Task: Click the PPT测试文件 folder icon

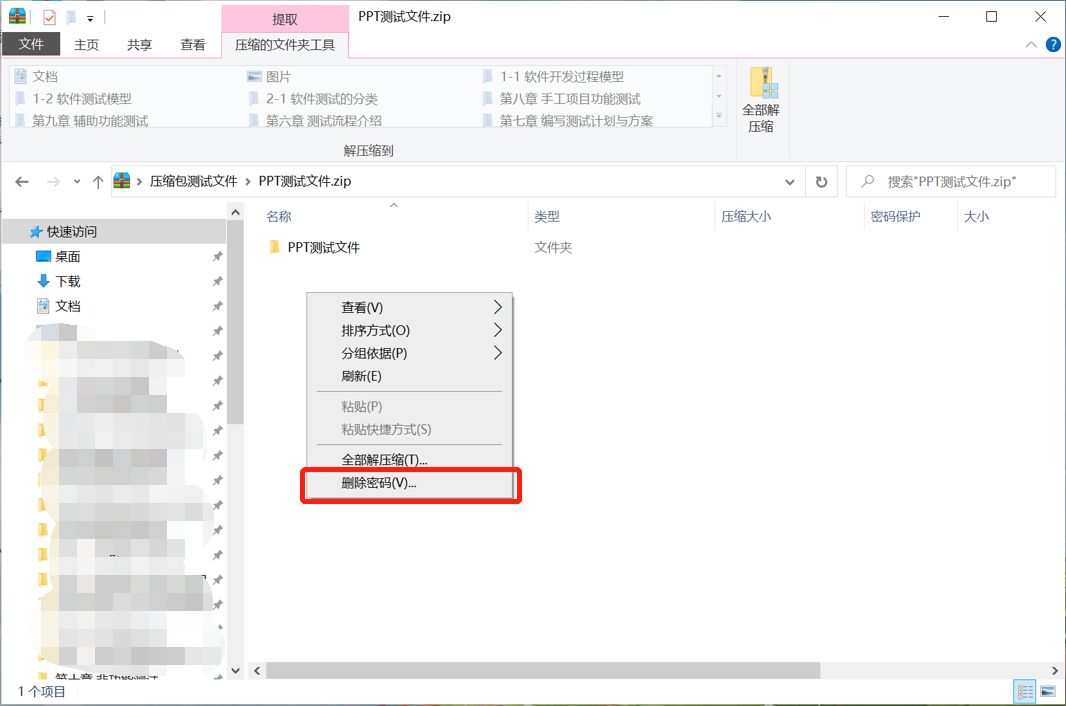Action: point(275,246)
